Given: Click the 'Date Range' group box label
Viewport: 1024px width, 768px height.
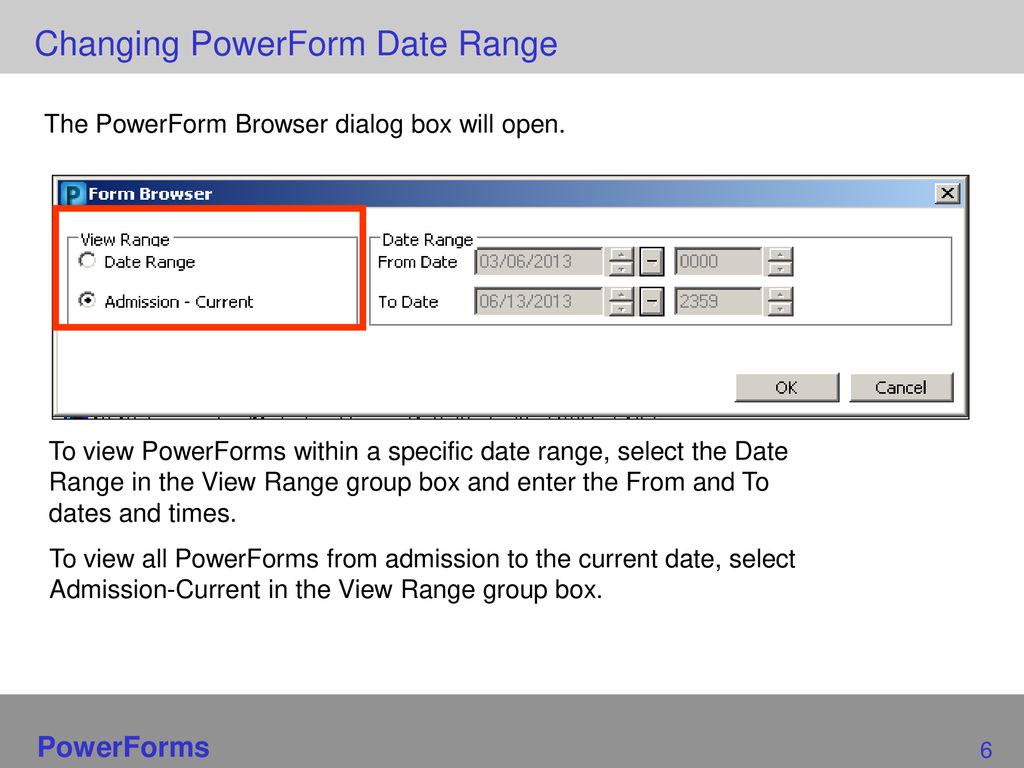Looking at the screenshot, I should [x=427, y=240].
